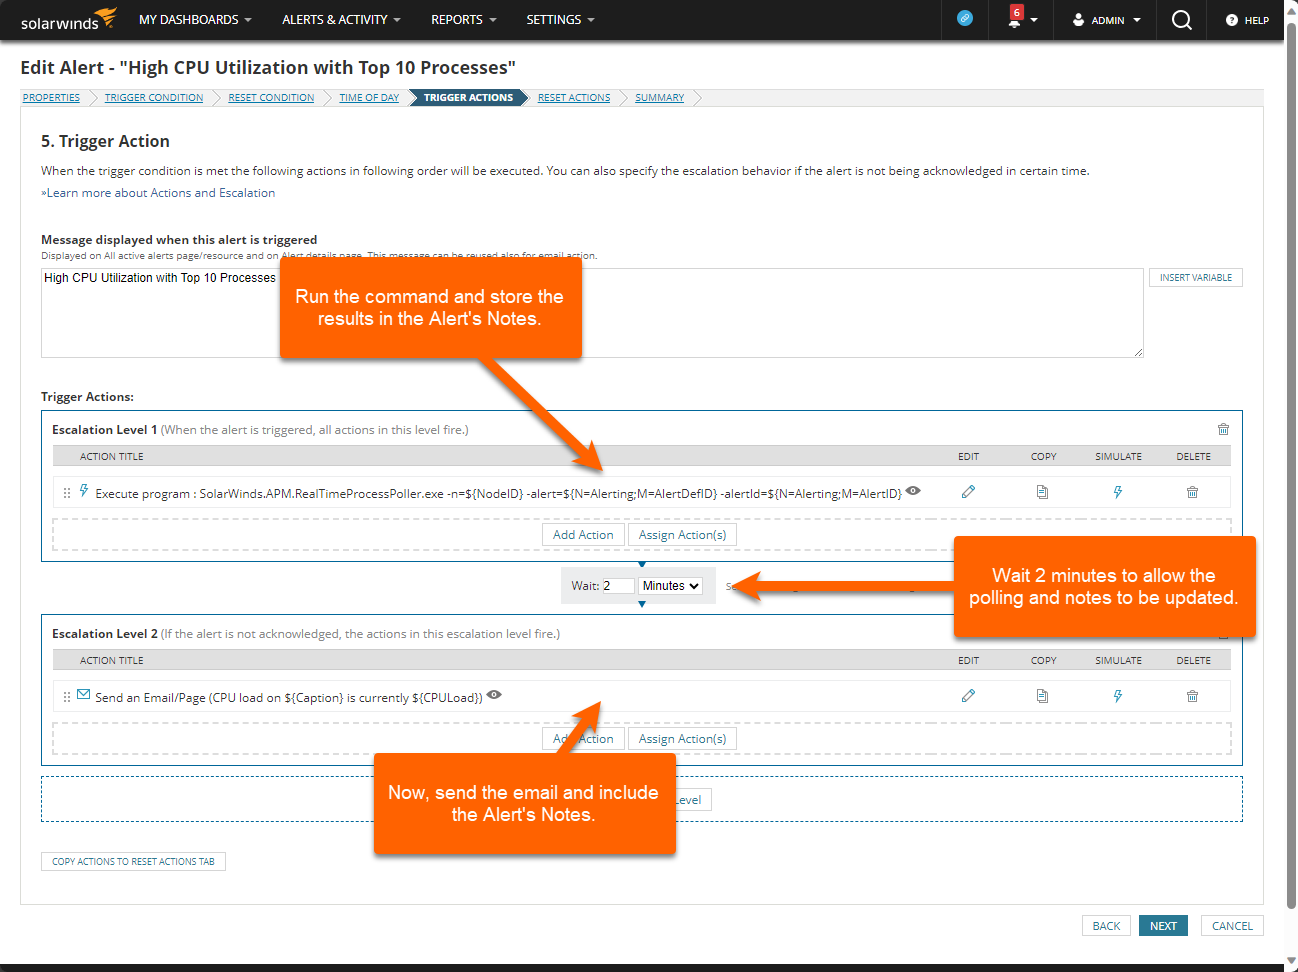Click Assign Action(s) in Escalation Level 1
The height and width of the screenshot is (972, 1298).
pos(683,535)
